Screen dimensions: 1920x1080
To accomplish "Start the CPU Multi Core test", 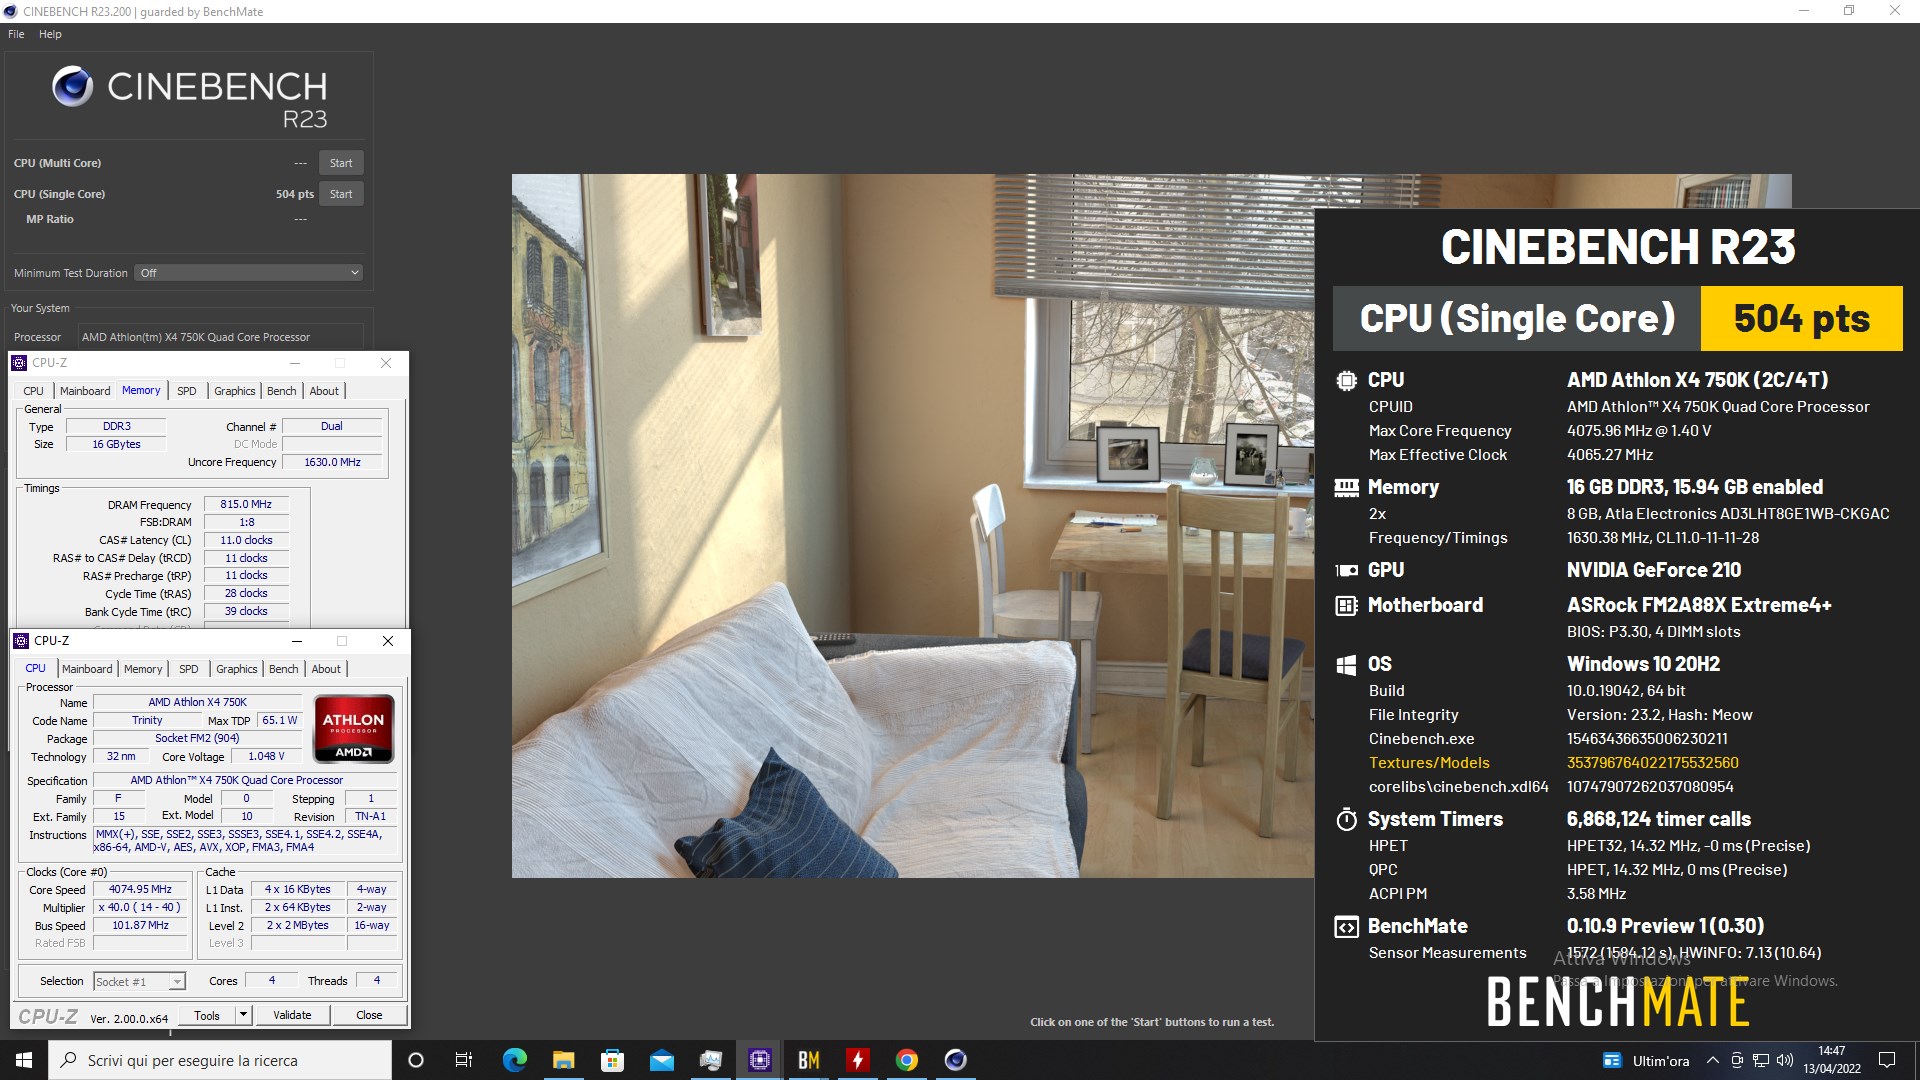I will point(341,163).
